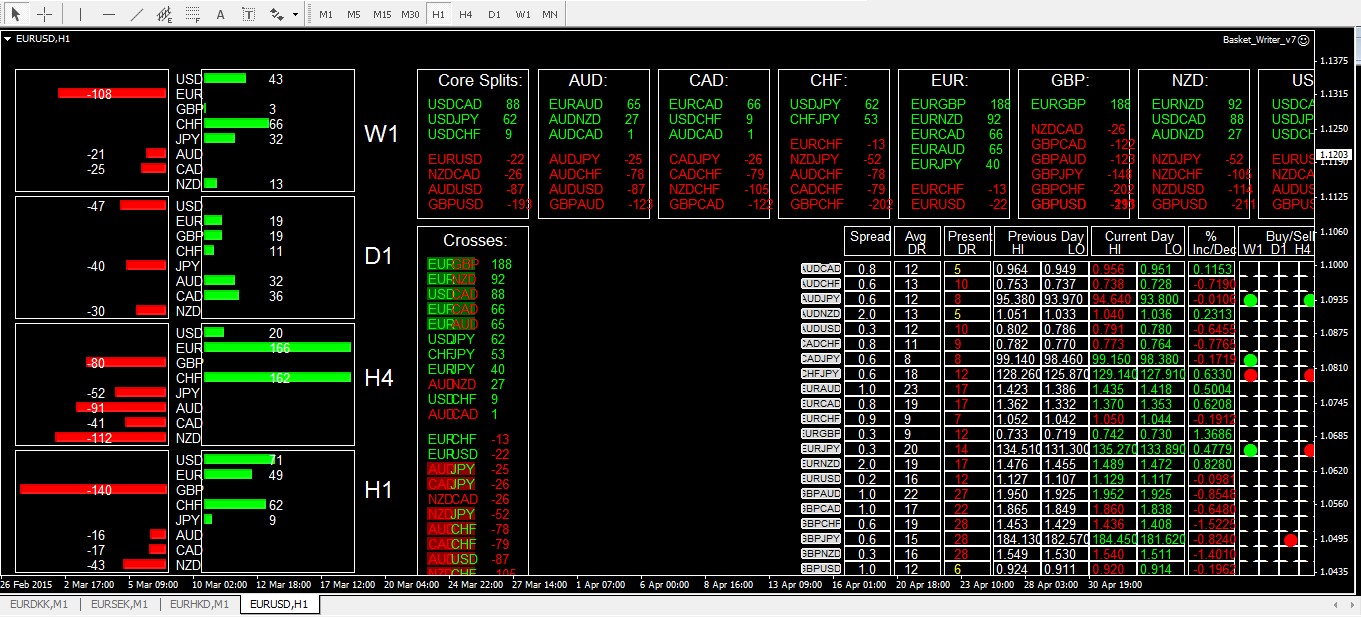The image size is (1361, 617).
Task: Click the GBPUSD pair button
Action: pos(822,568)
